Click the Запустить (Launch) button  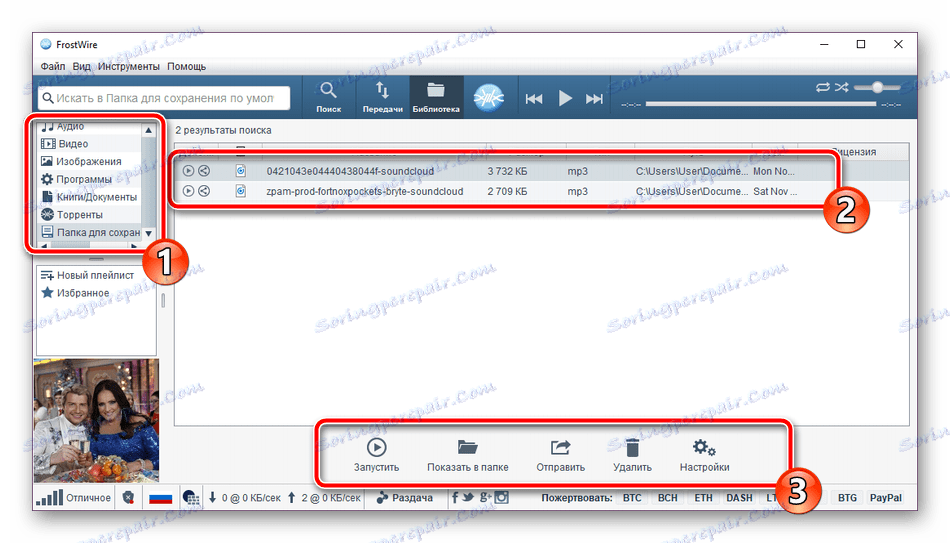point(376,455)
